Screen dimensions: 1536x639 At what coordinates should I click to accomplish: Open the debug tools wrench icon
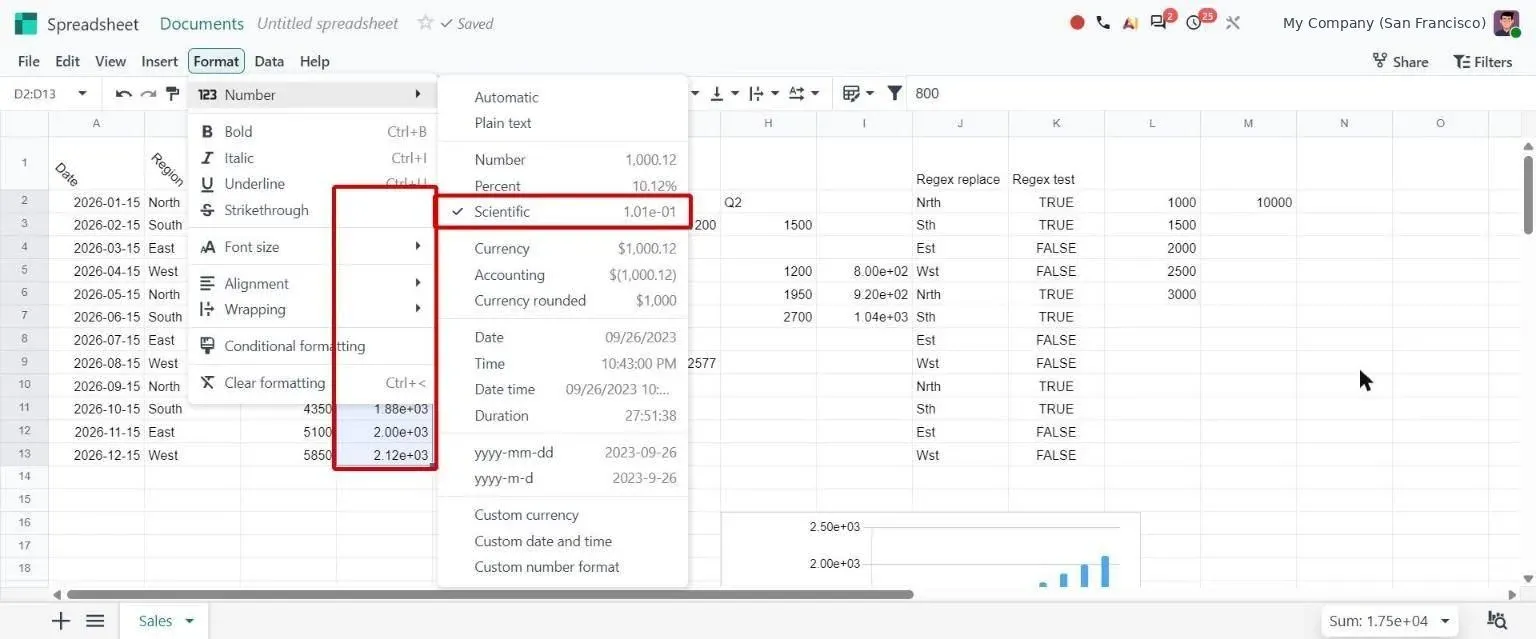[1232, 22]
